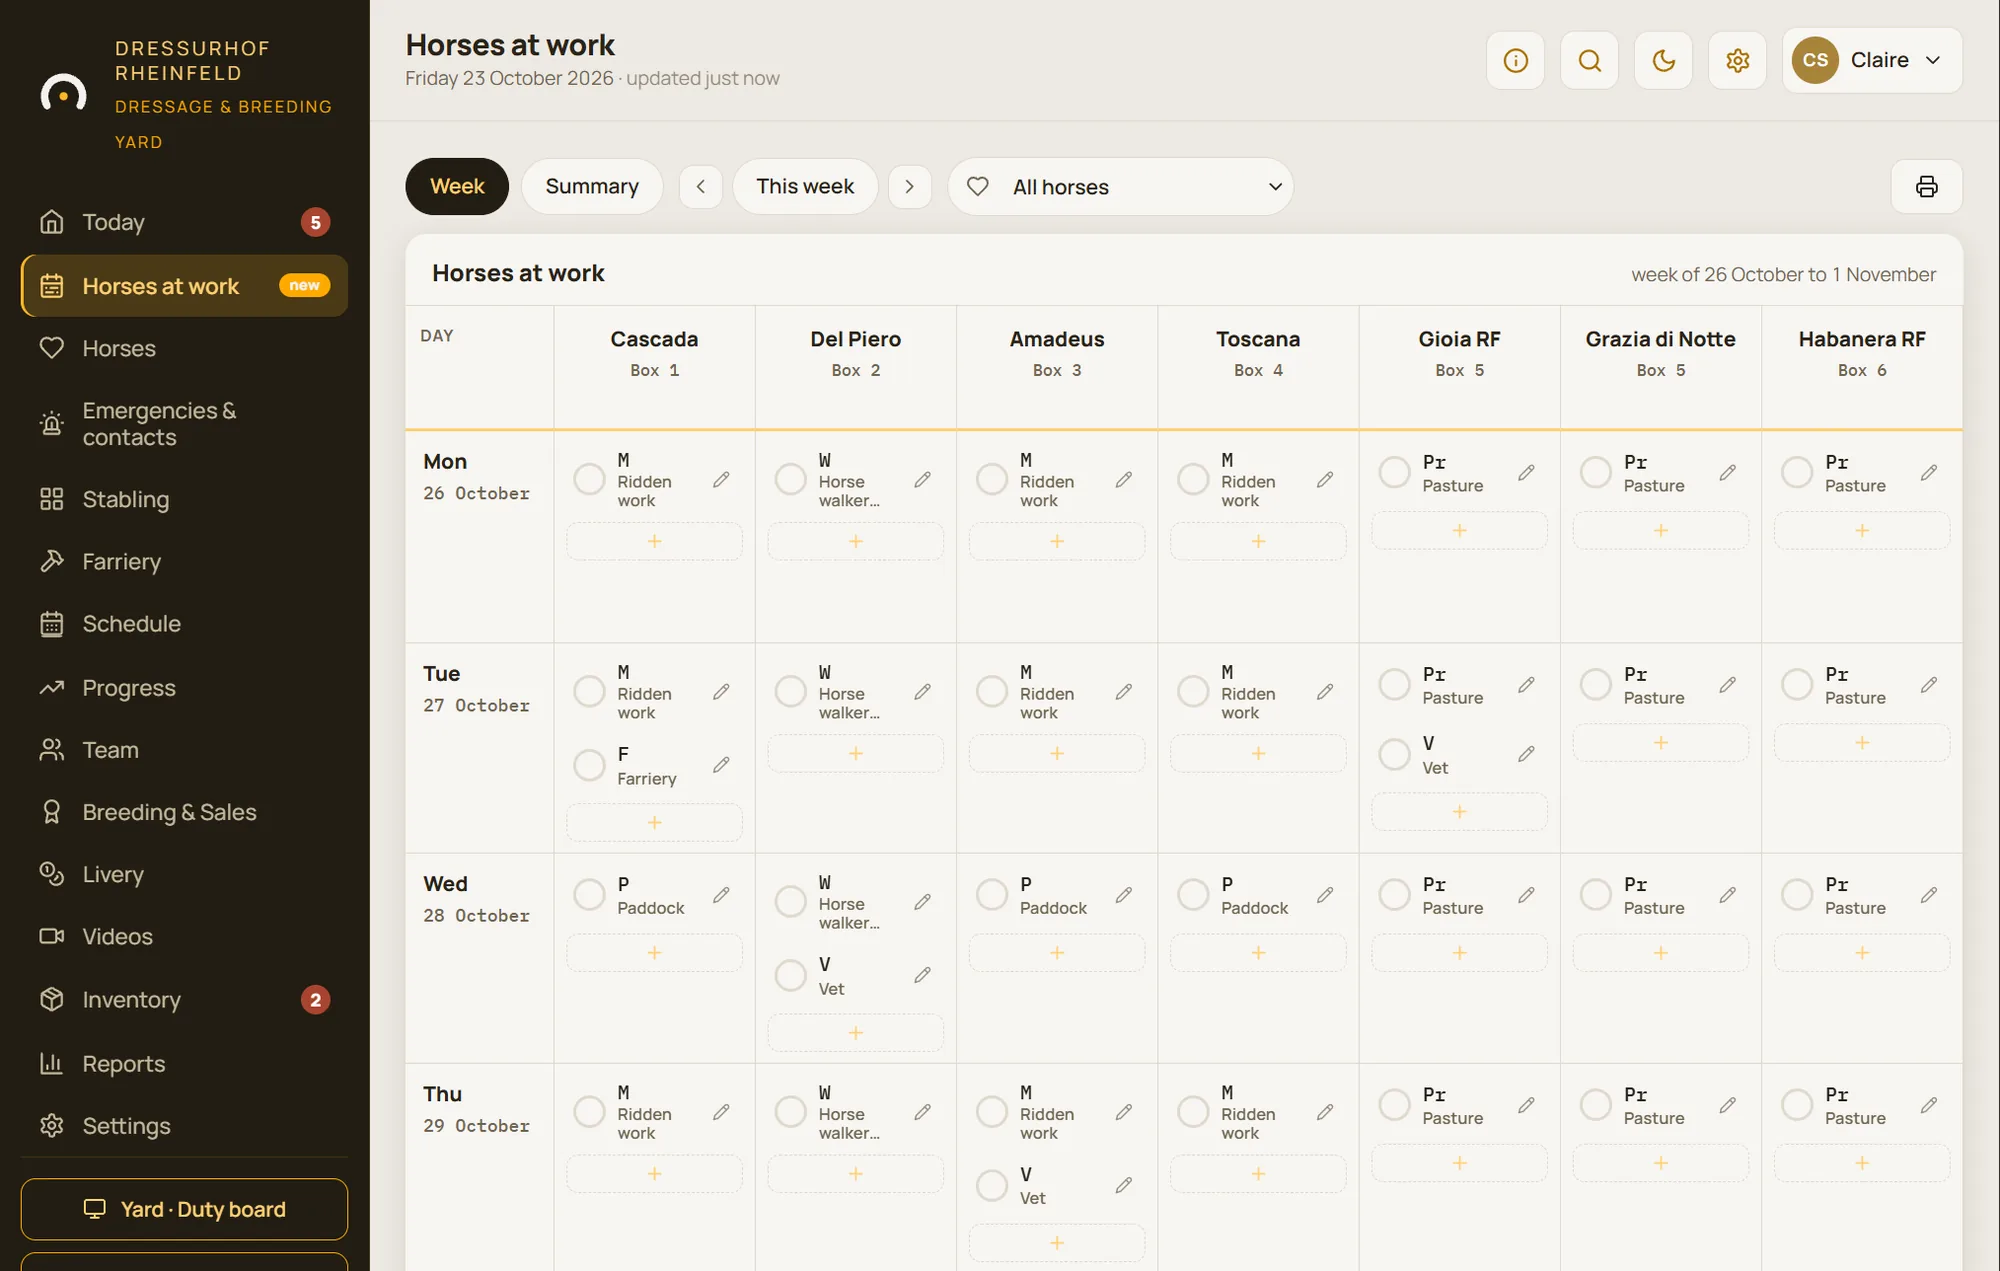Open the All horses filter dropdown

click(1120, 186)
